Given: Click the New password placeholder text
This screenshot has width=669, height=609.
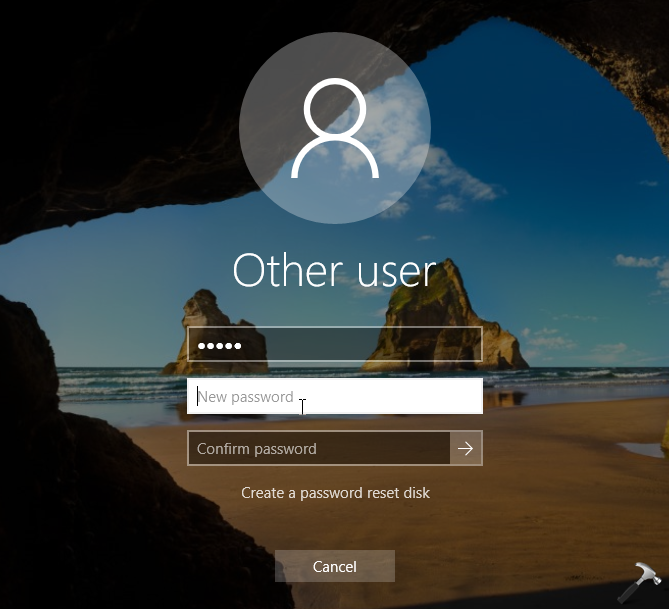Looking at the screenshot, I should [x=246, y=397].
